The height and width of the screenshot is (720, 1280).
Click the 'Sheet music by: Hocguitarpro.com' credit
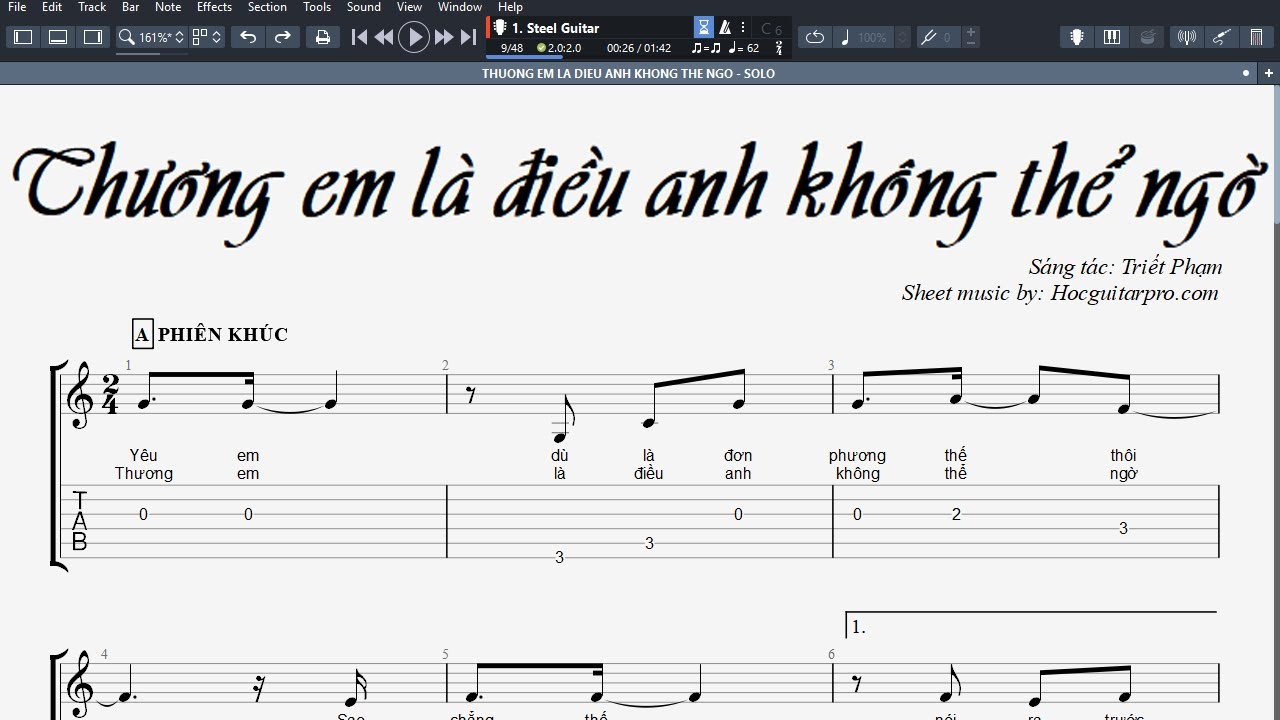(x=1060, y=293)
